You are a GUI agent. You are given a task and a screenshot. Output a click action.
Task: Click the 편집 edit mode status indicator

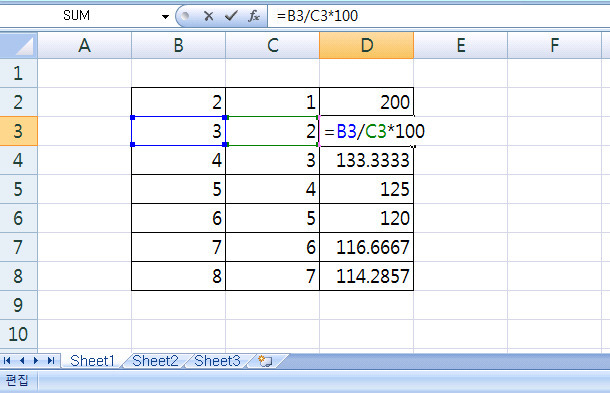(x=17, y=380)
